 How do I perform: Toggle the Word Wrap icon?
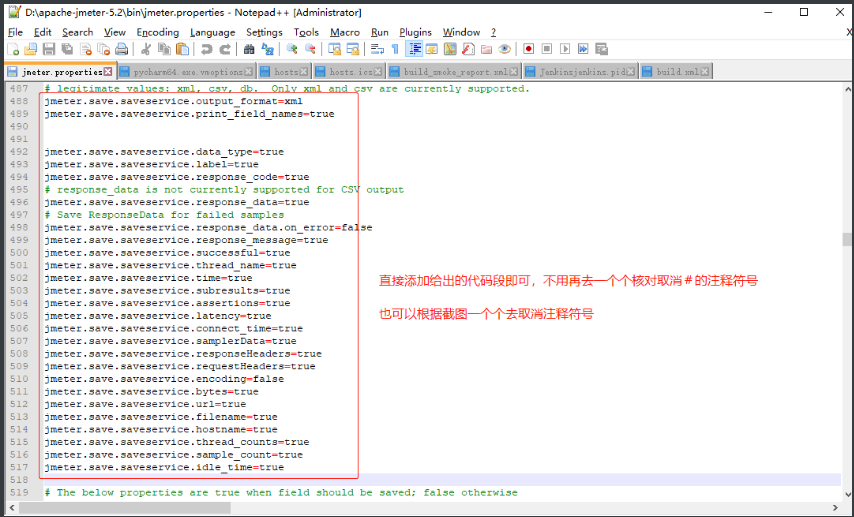click(x=377, y=50)
